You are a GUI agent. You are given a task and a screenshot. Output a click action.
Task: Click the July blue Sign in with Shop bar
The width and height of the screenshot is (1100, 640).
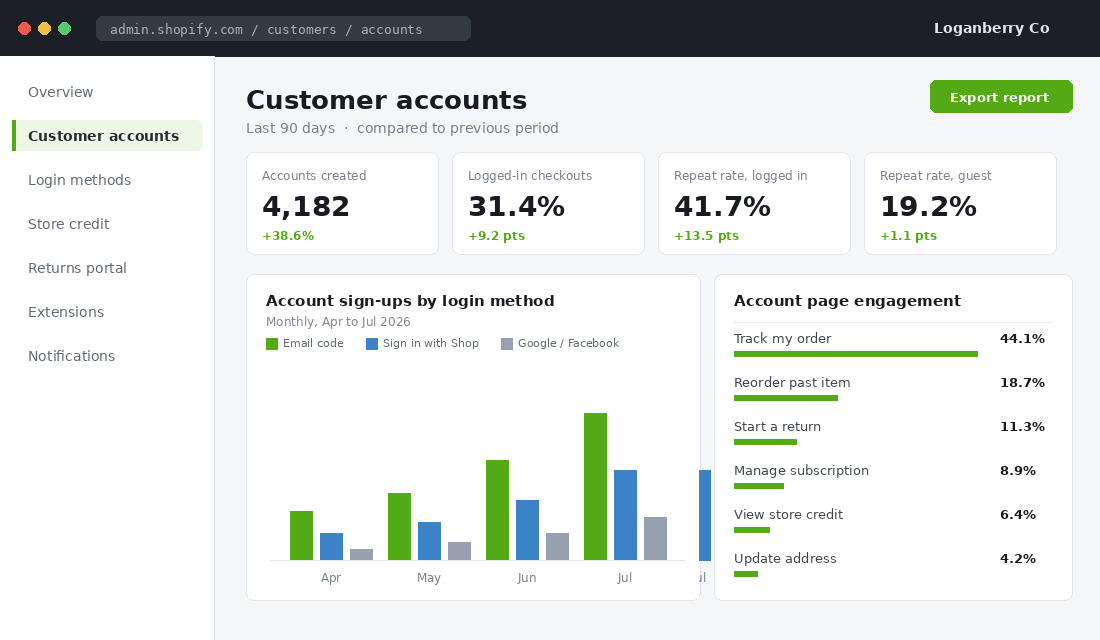click(626, 515)
